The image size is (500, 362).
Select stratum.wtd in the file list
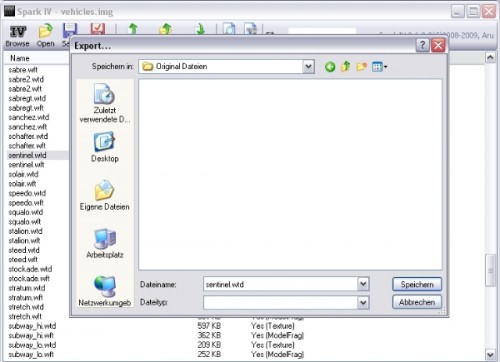pyautogui.click(x=27, y=288)
